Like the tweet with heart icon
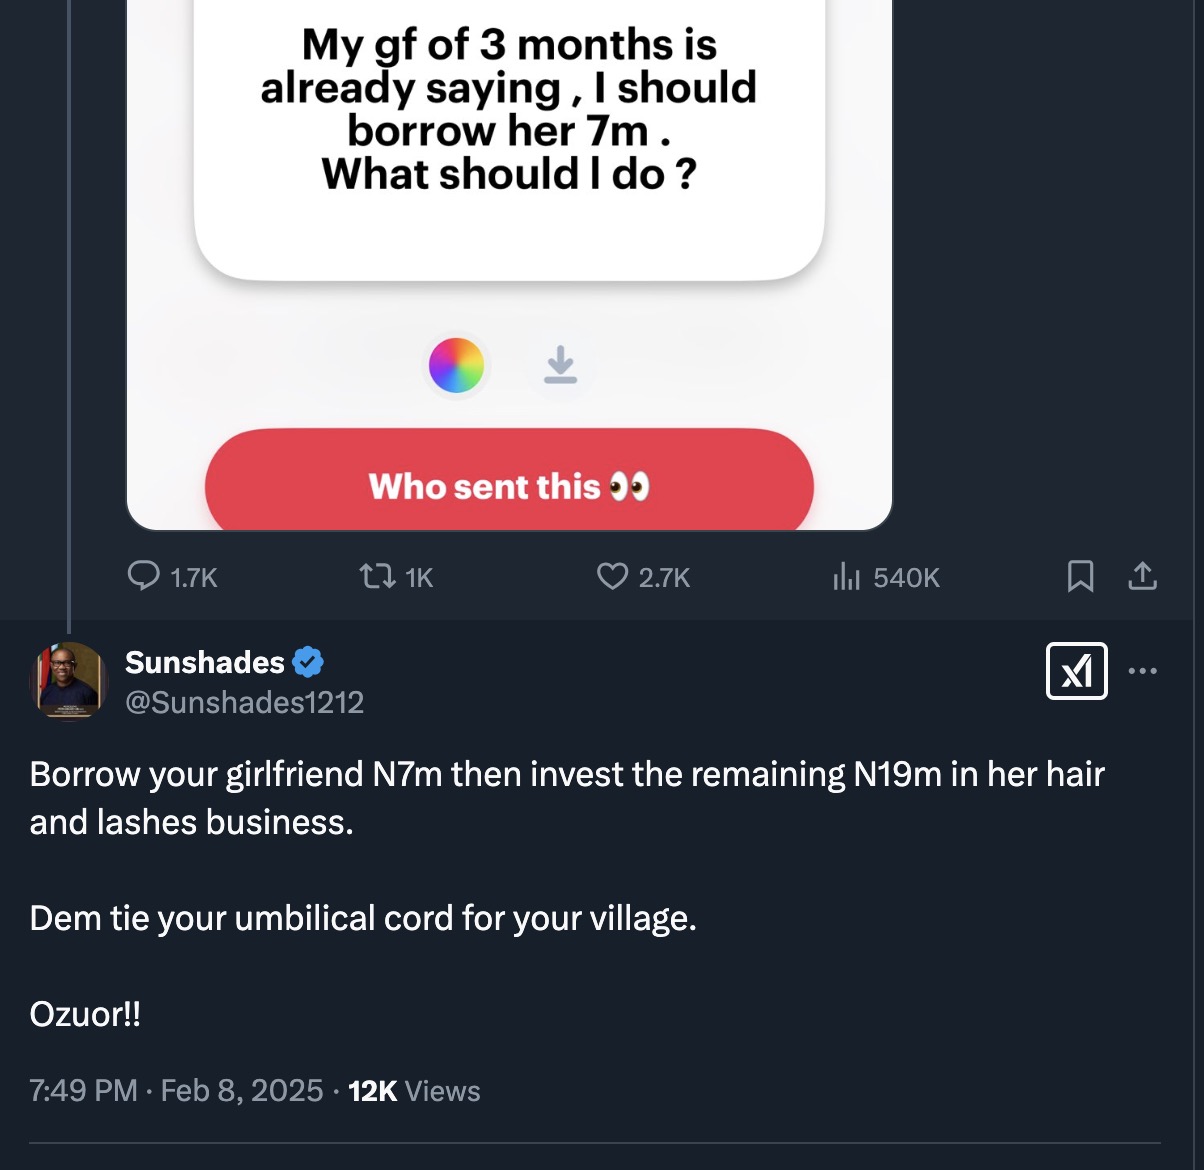 point(612,576)
